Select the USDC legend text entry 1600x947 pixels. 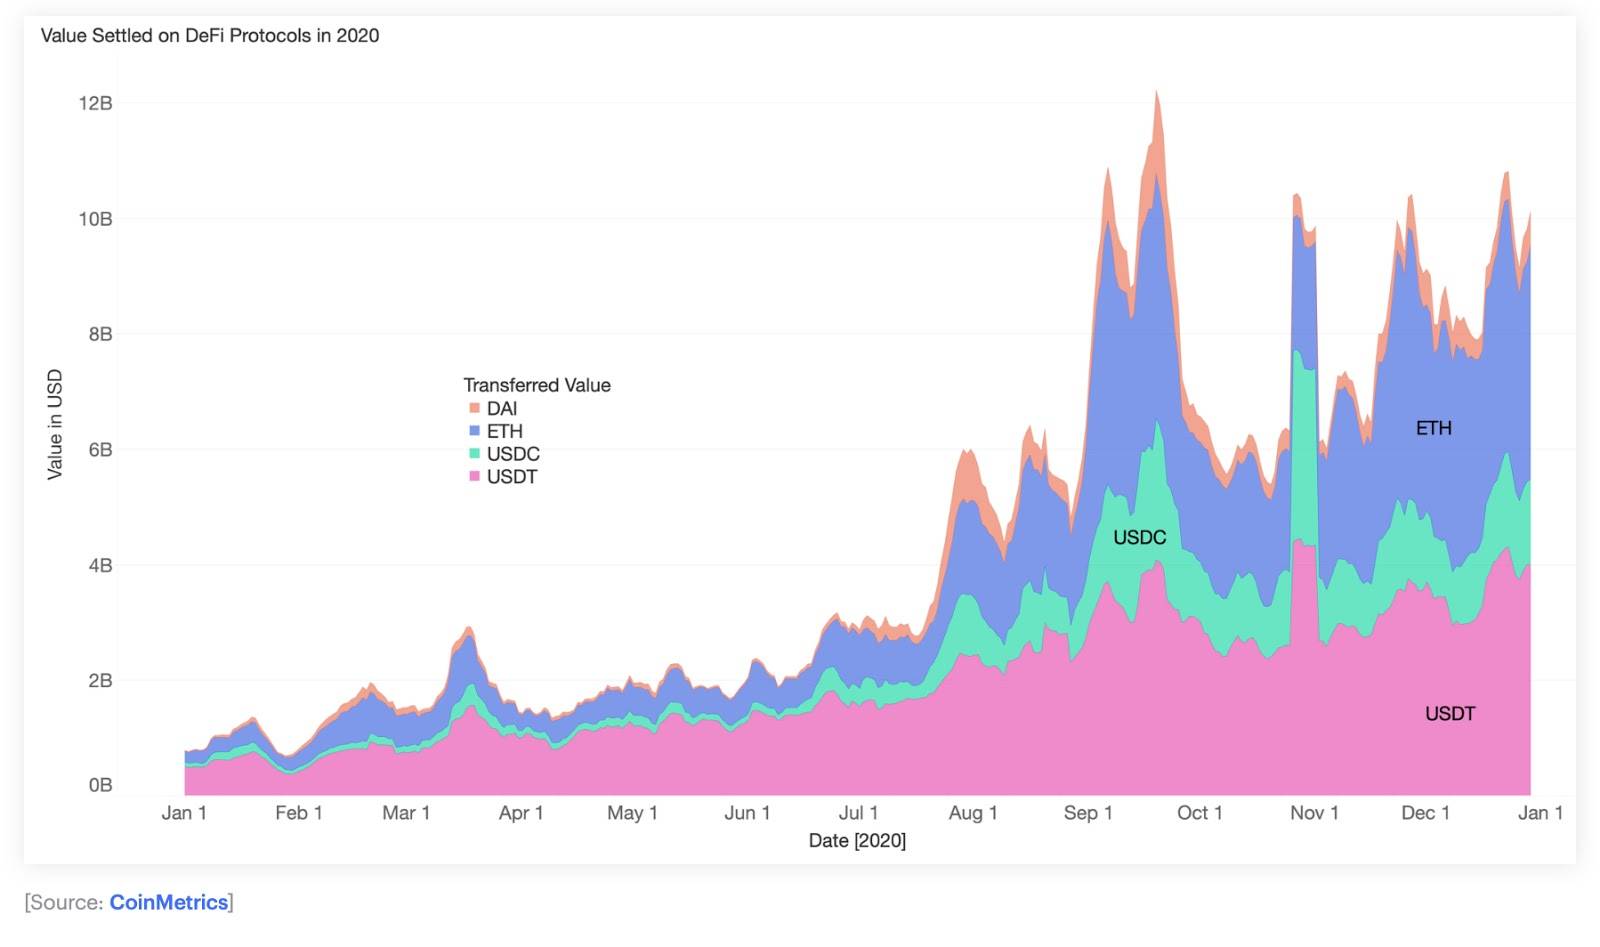[x=513, y=454]
